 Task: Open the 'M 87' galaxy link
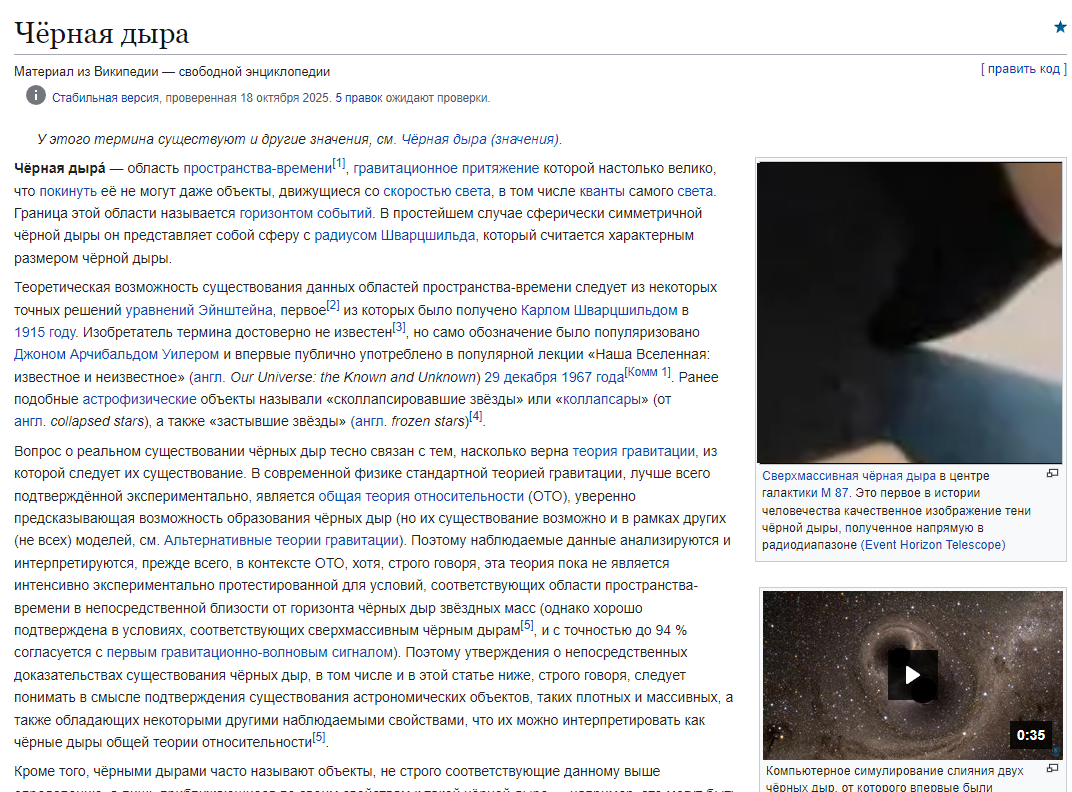point(835,492)
